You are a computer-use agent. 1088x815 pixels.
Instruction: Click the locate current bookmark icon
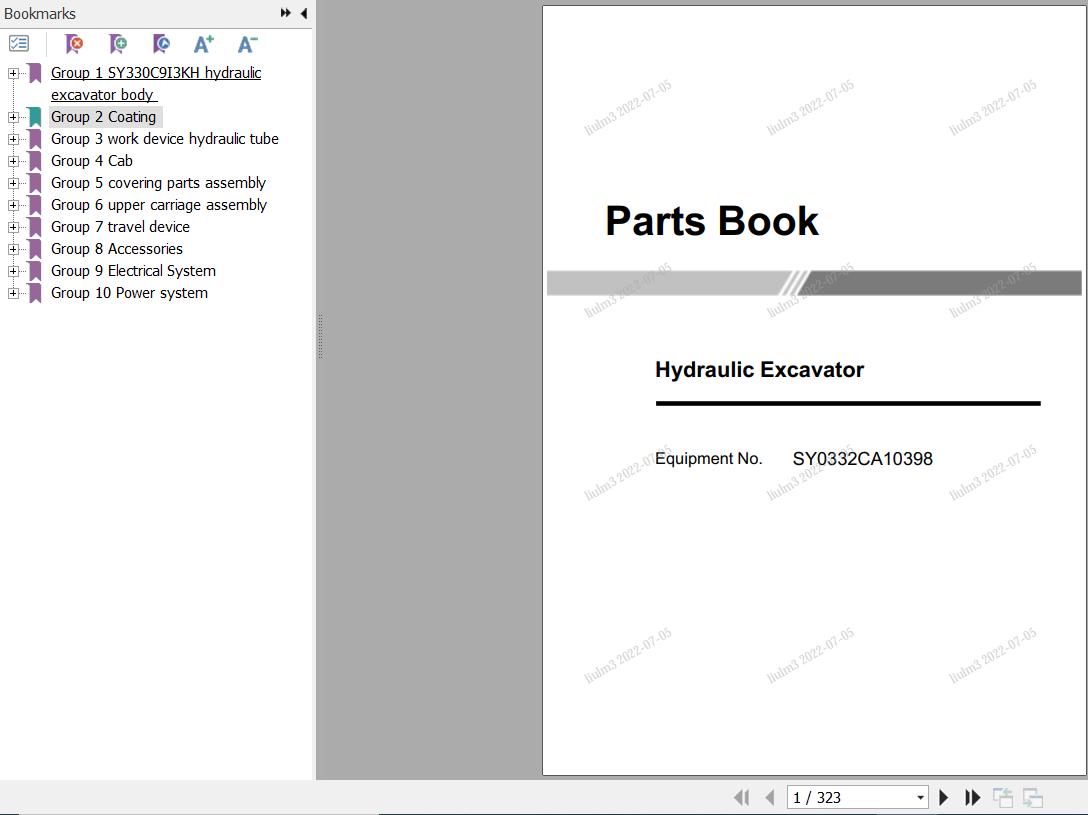coord(161,44)
